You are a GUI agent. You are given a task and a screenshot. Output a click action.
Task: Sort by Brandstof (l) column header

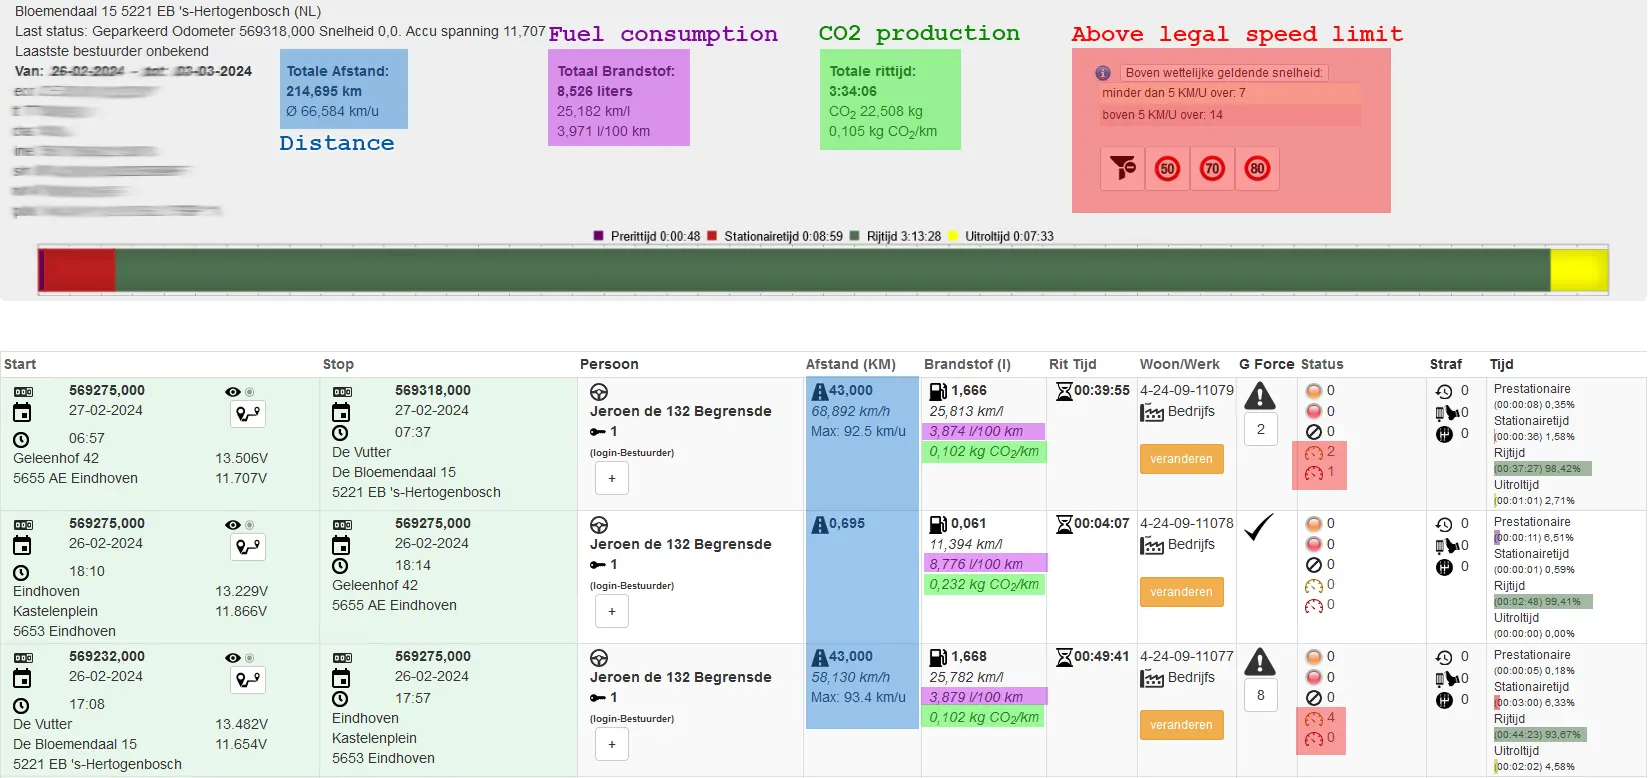coord(967,364)
